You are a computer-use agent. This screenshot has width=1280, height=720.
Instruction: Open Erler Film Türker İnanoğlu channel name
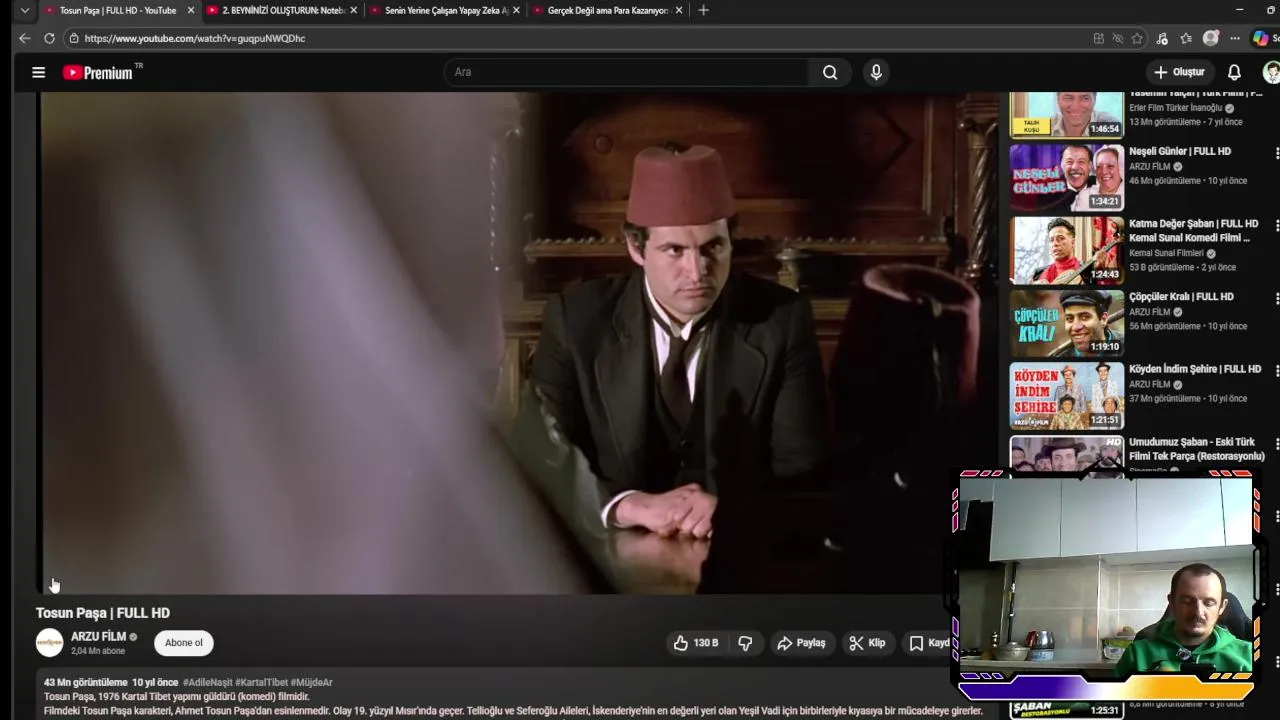[1175, 108]
